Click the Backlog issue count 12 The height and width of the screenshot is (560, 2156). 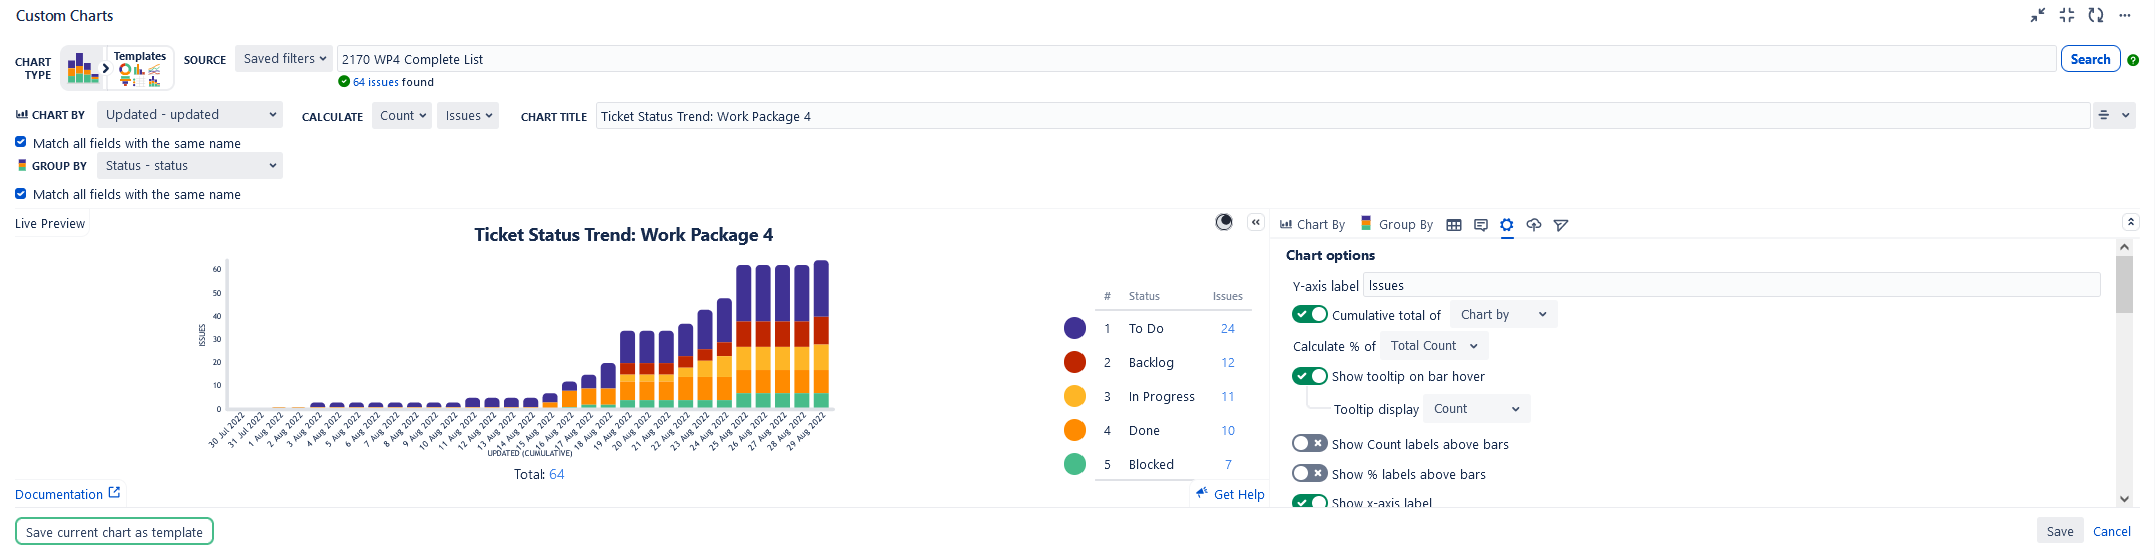point(1228,362)
